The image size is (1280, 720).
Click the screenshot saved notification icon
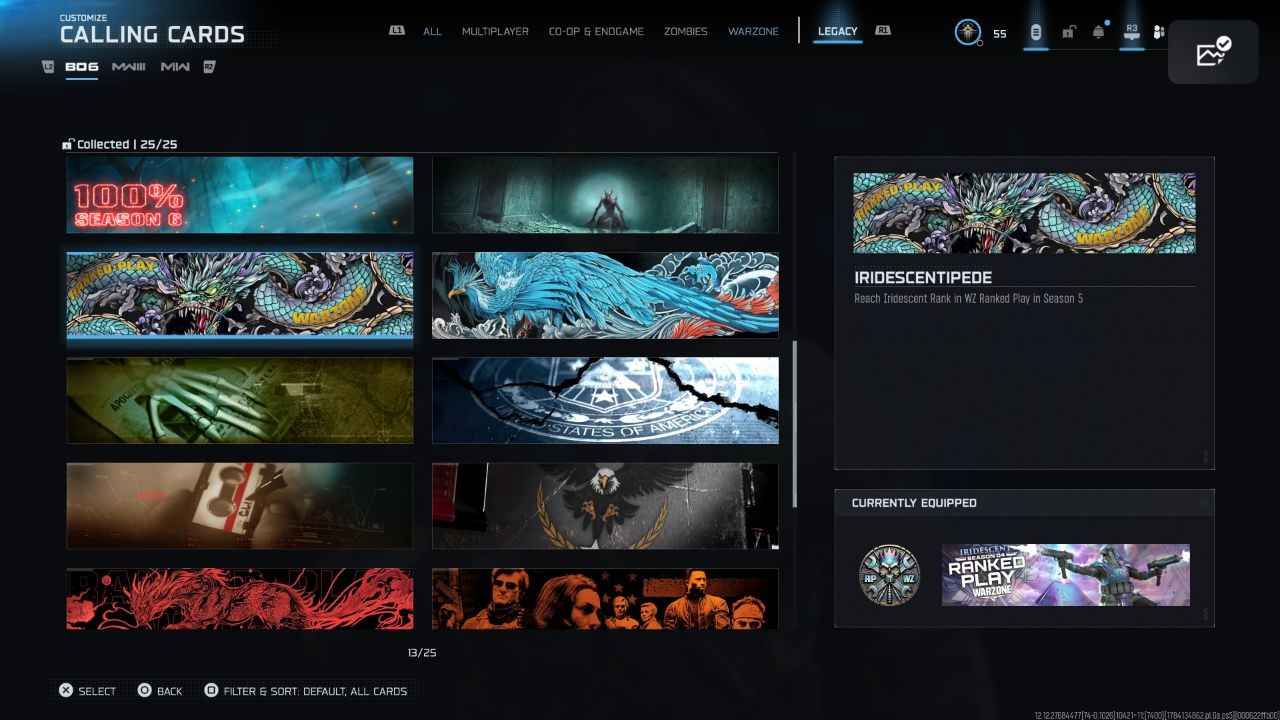click(1213, 52)
